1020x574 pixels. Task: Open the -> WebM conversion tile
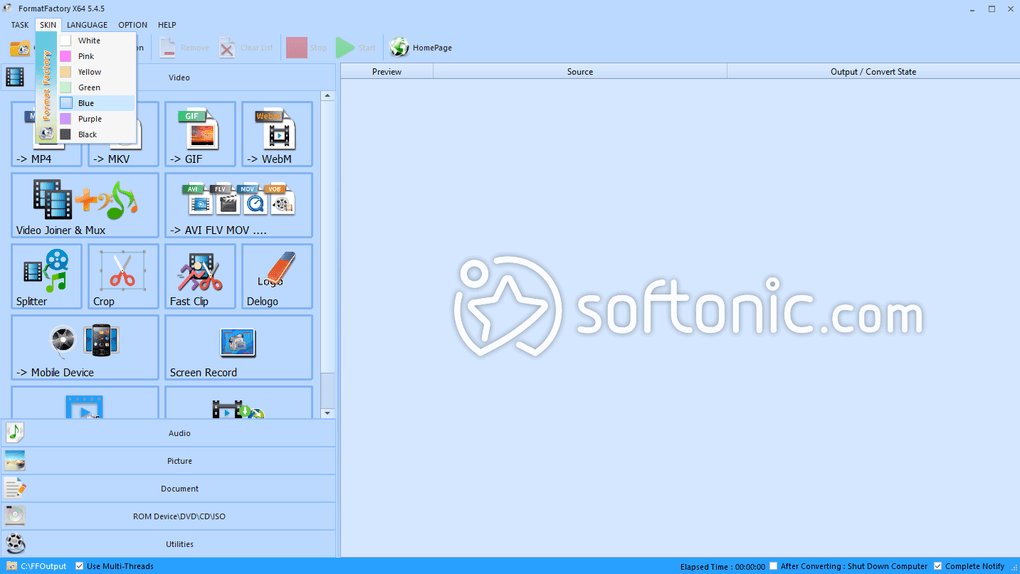276,134
